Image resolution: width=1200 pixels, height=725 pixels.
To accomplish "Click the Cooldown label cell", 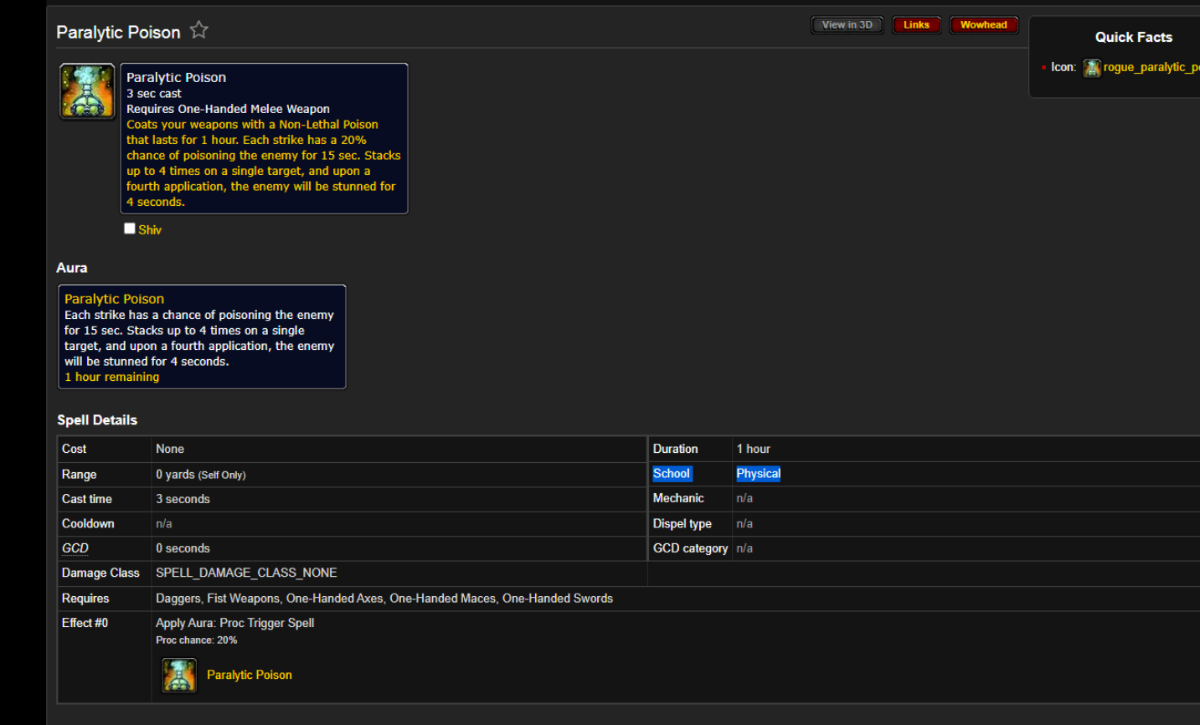I will [x=105, y=524].
